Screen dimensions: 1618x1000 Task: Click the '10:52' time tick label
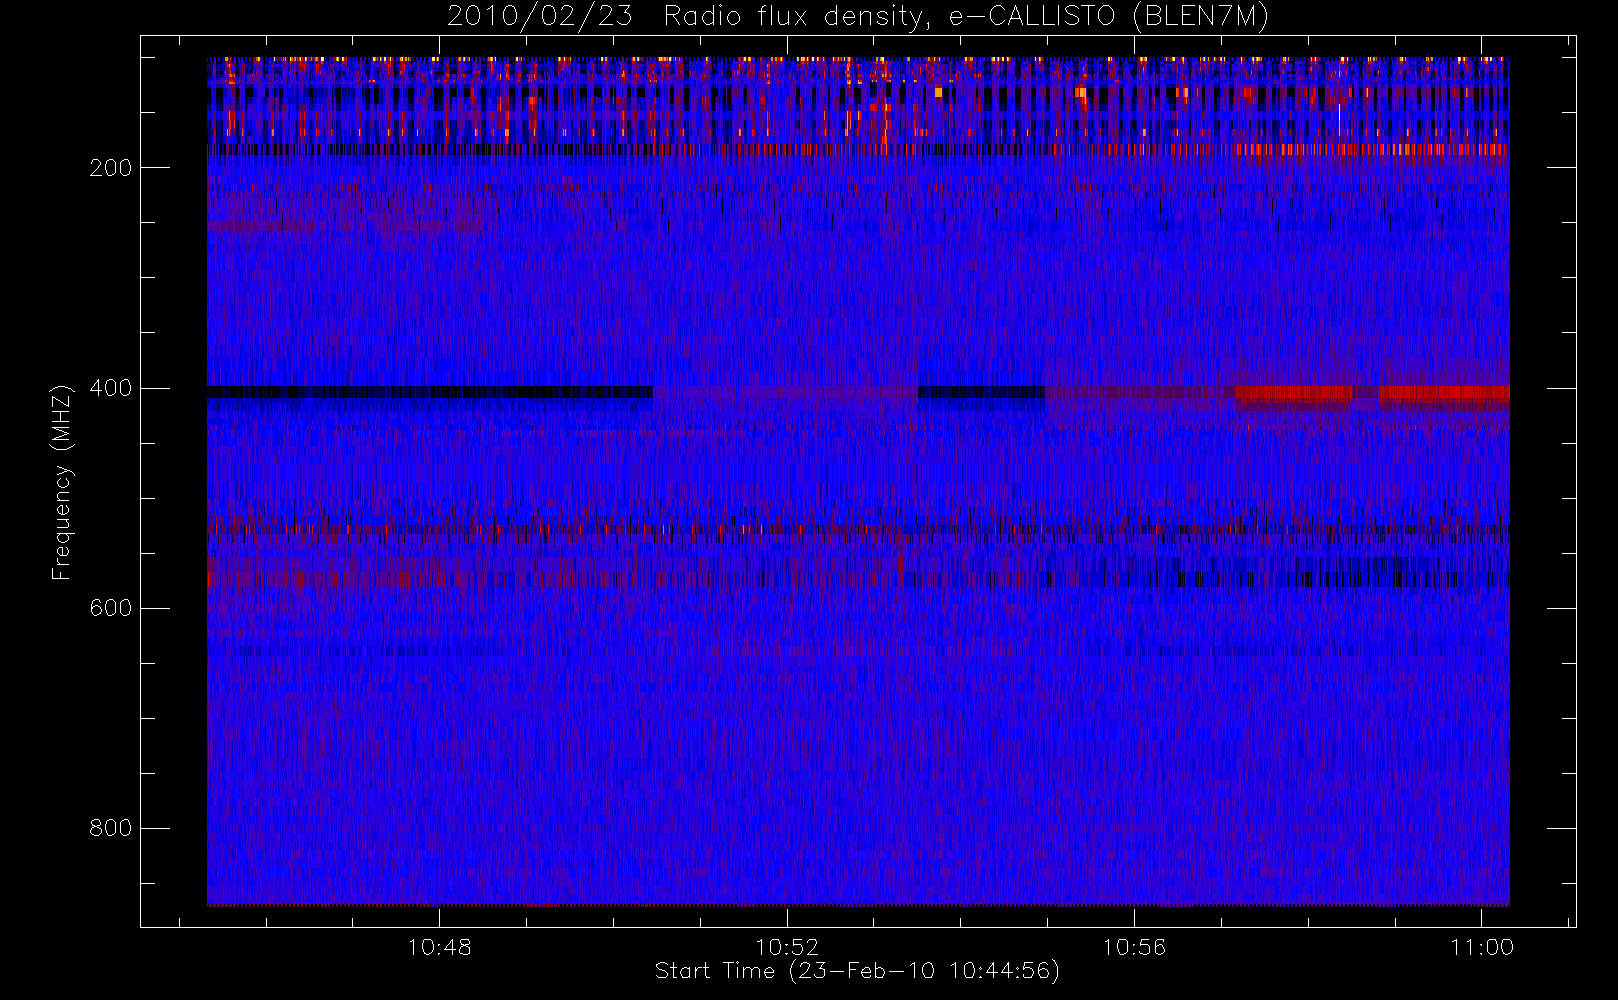point(787,947)
